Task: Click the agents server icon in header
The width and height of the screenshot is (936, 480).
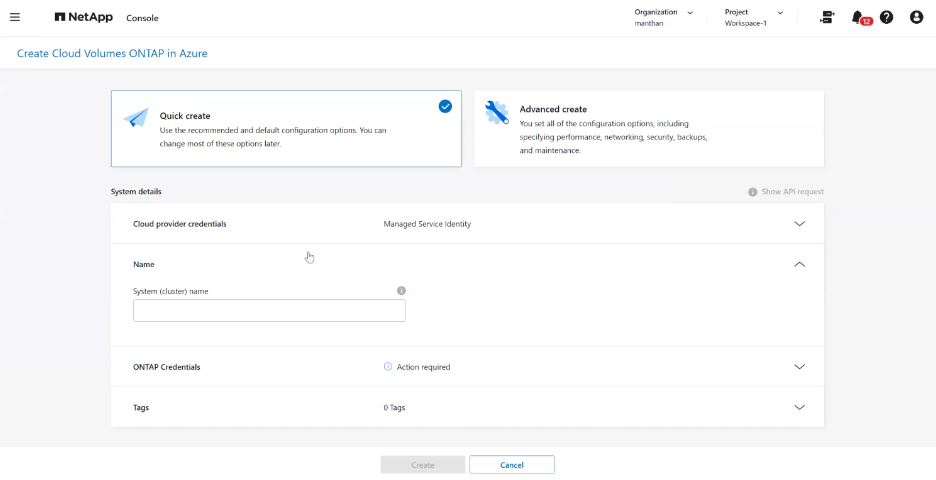Action: pyautogui.click(x=827, y=17)
